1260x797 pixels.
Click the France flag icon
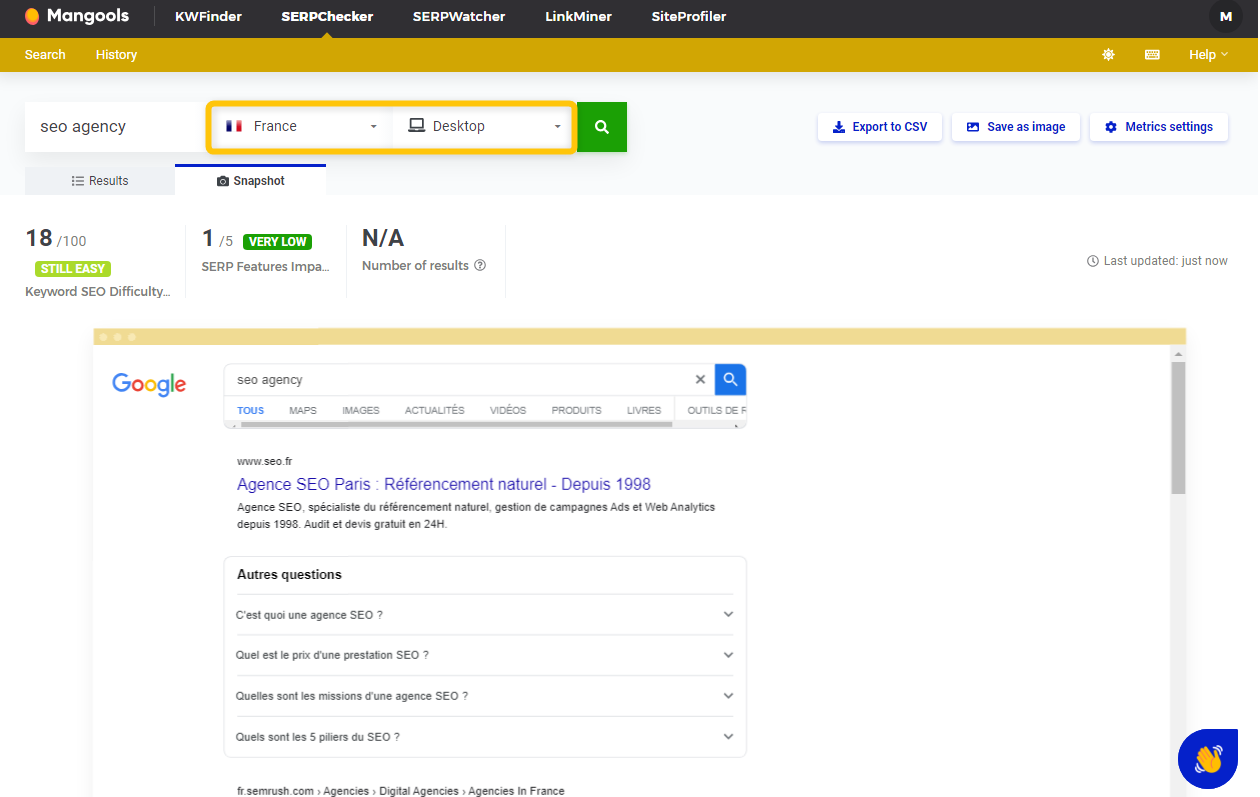click(235, 126)
